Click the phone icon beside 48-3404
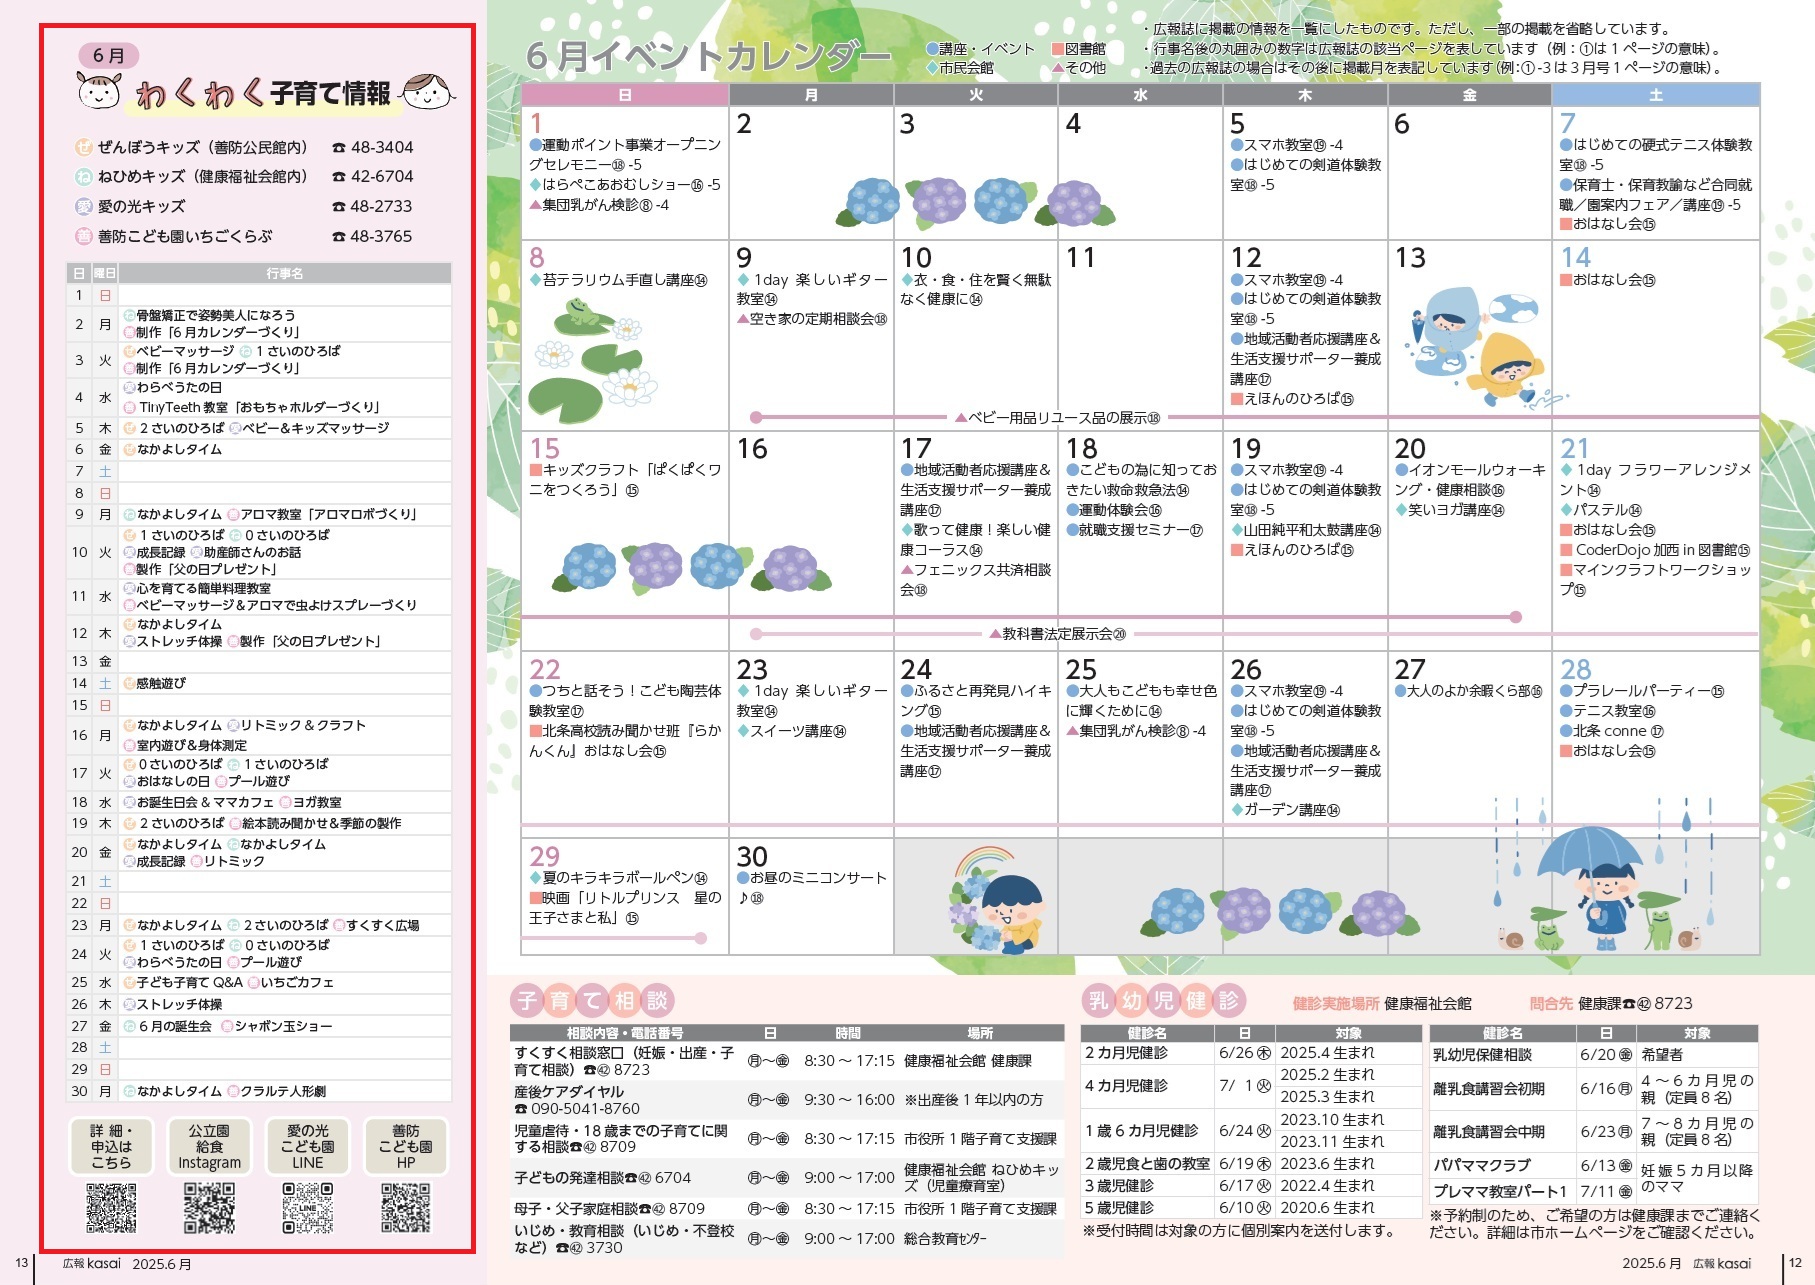This screenshot has width=1815, height=1285. tap(339, 148)
